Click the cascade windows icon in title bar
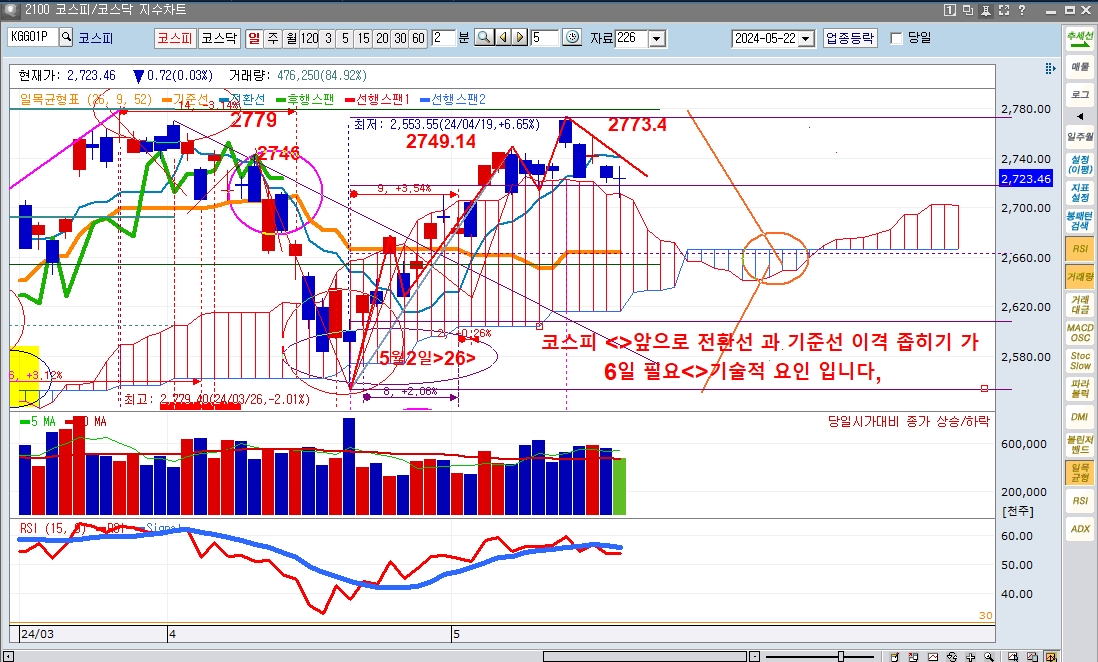The width and height of the screenshot is (1098, 662). [x=968, y=10]
